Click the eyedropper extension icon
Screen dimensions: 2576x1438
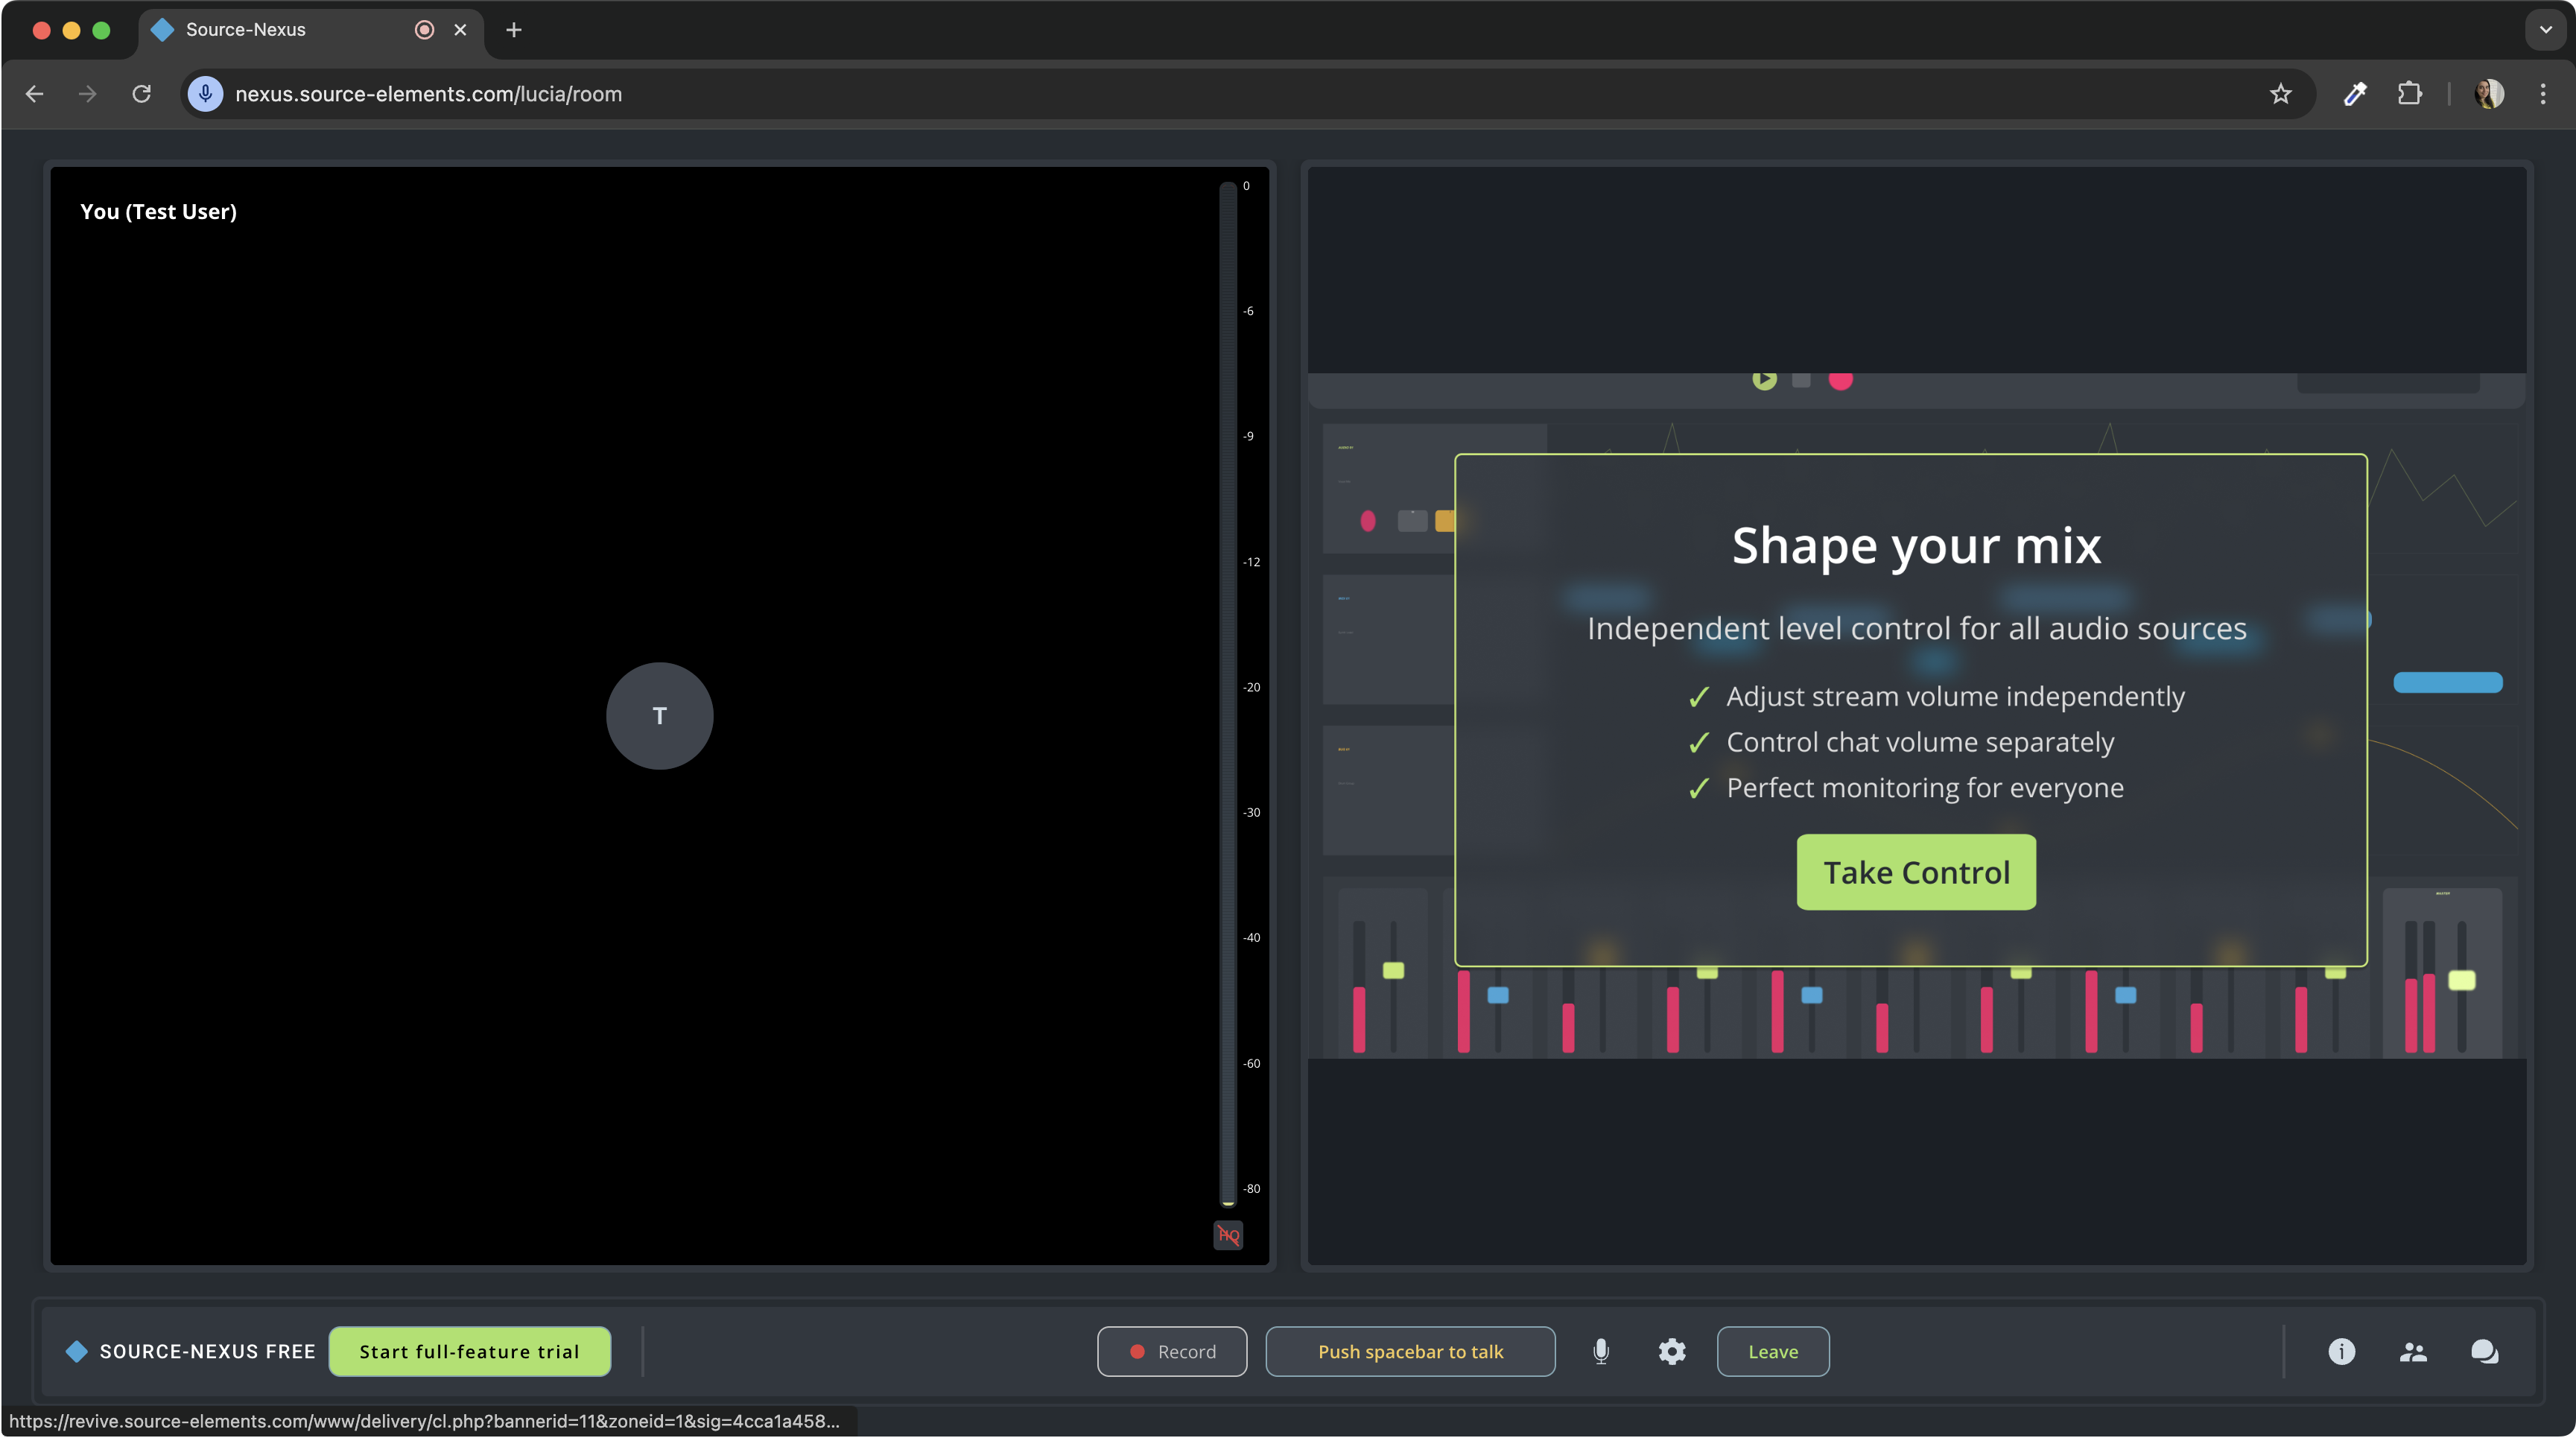[2355, 94]
